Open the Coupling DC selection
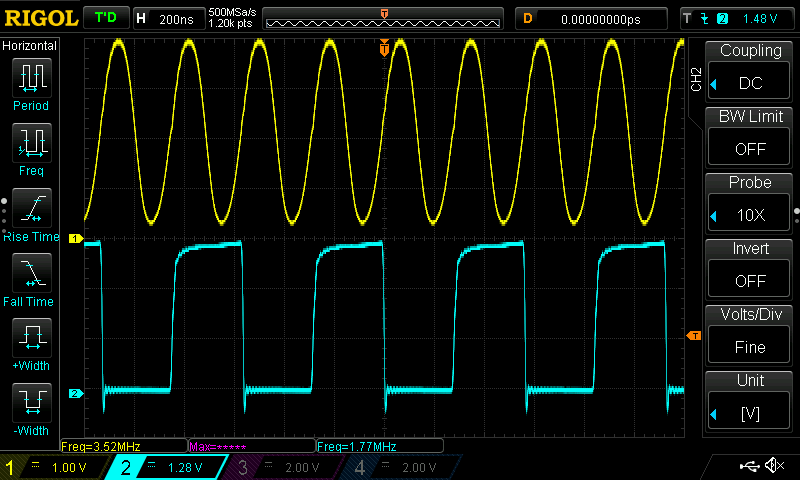This screenshot has width=800, height=480. click(x=749, y=83)
